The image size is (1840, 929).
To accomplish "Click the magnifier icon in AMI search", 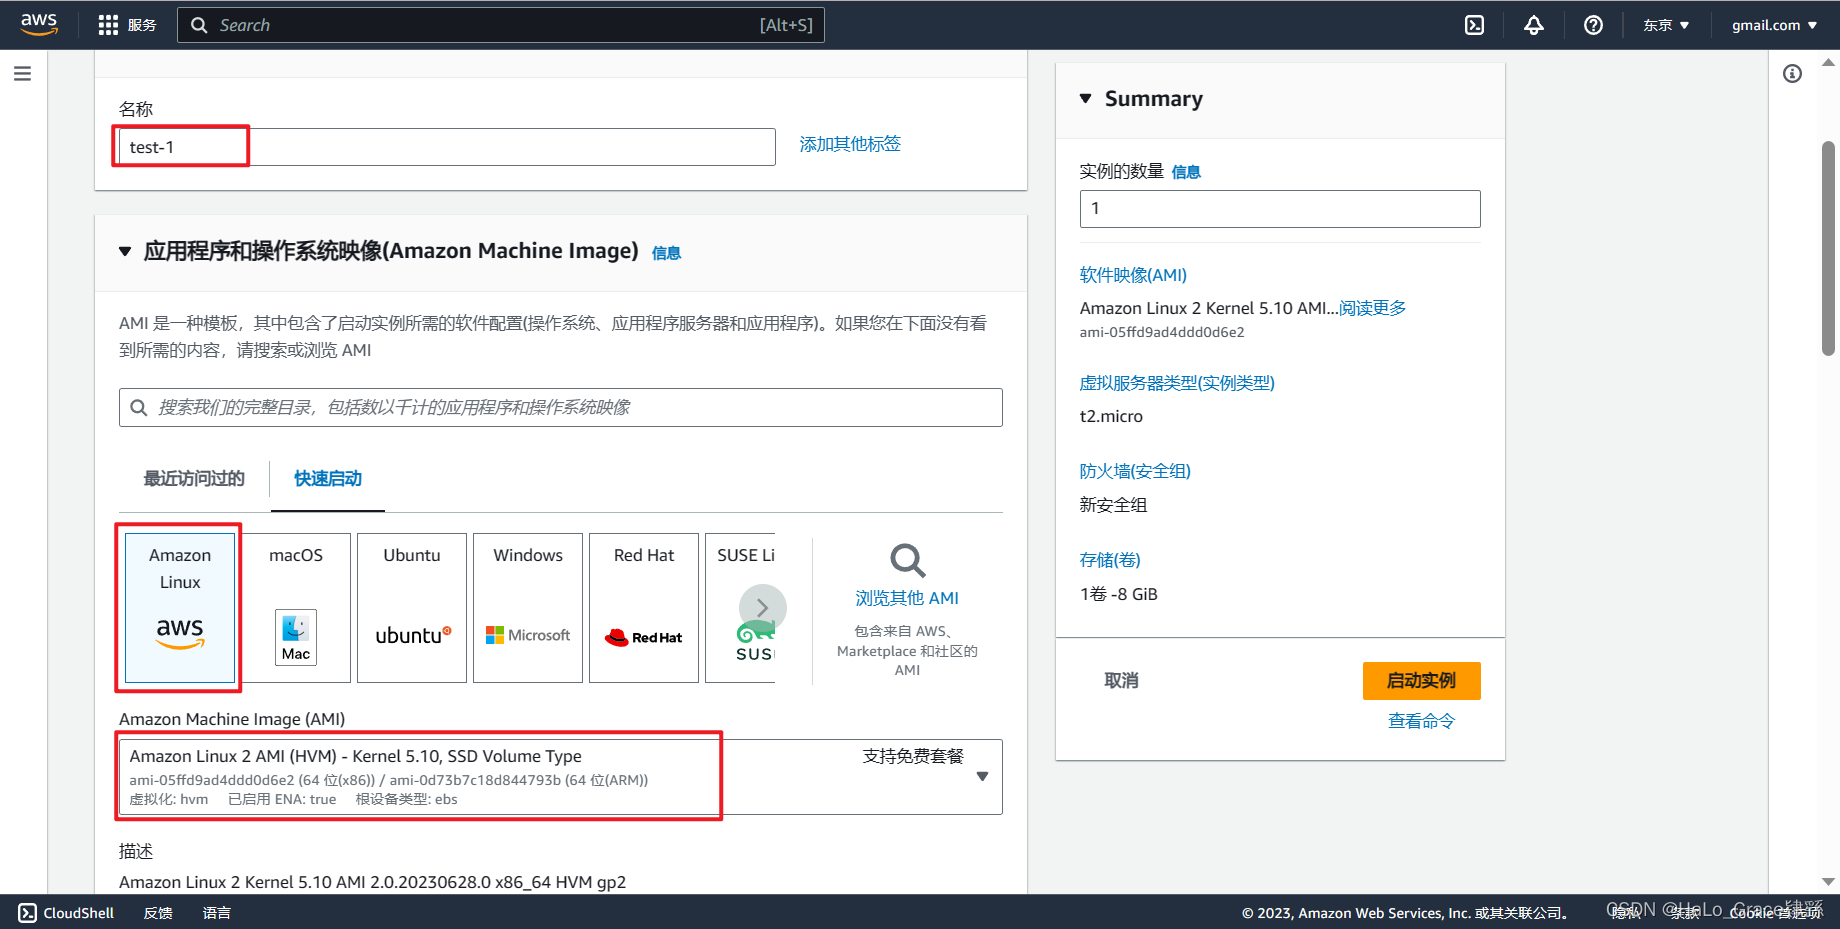I will click(139, 407).
